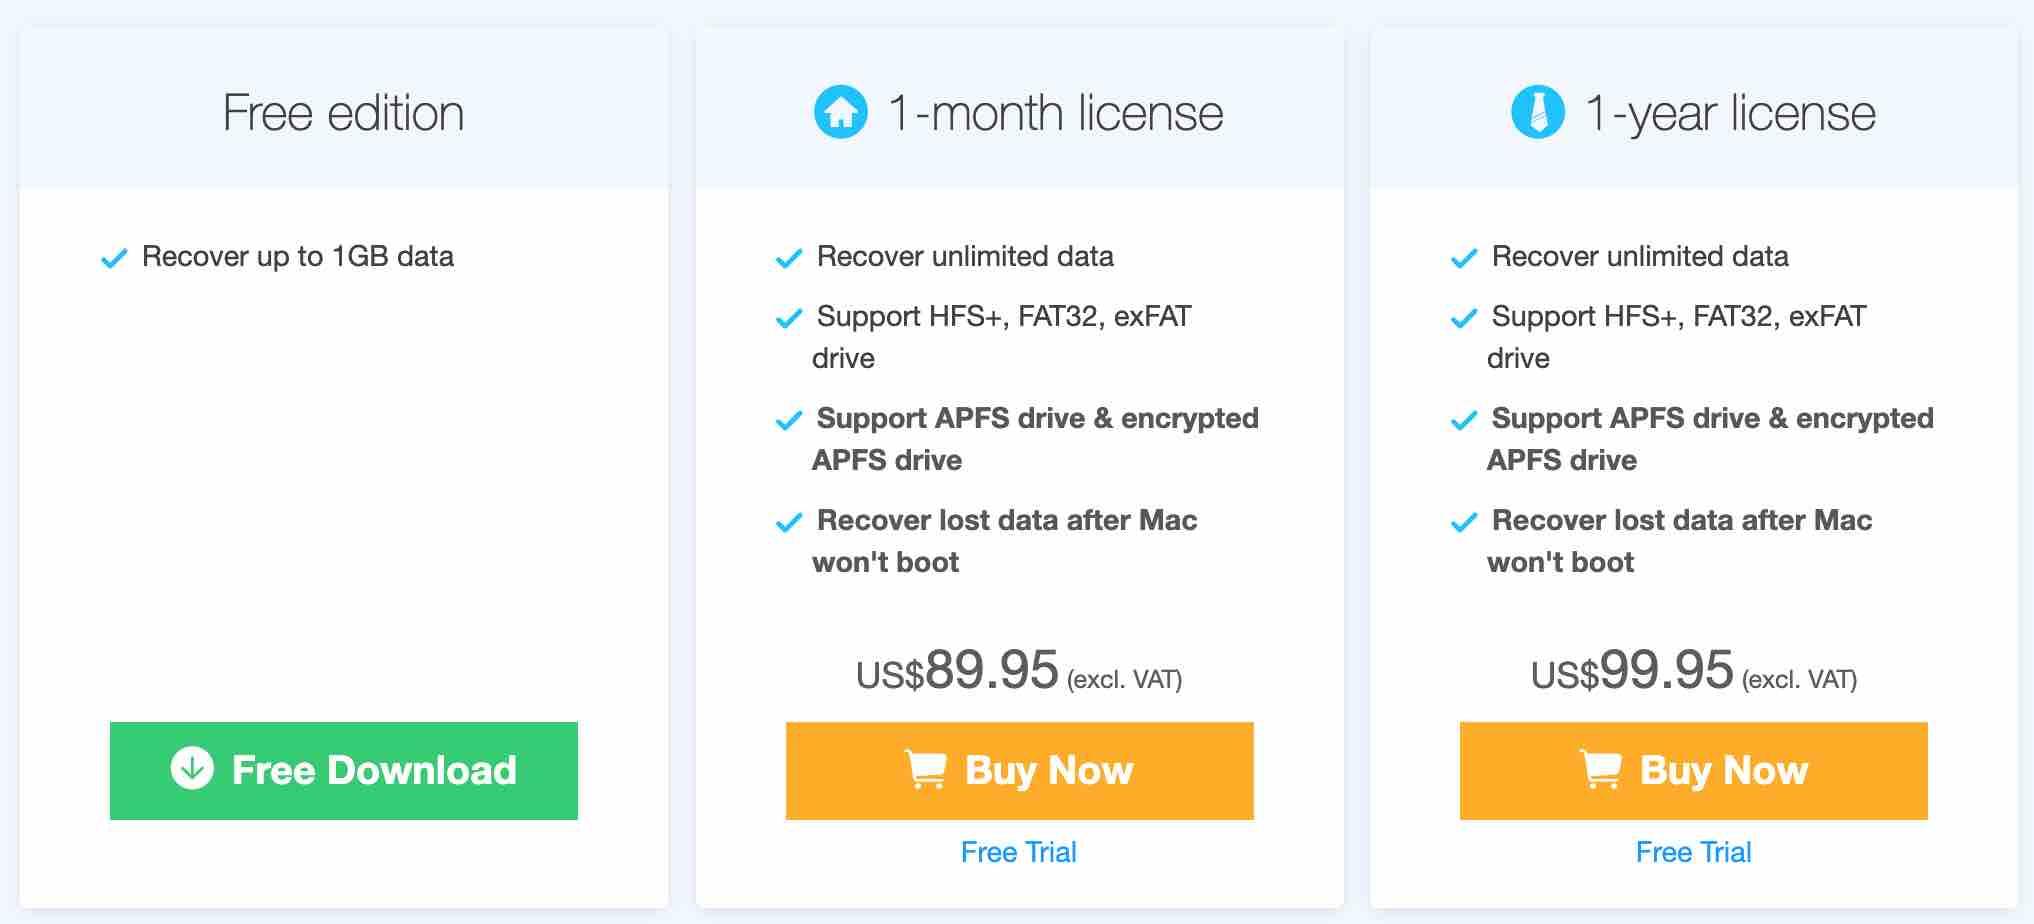Click the cart icon in 1-year Buy Now
Screen dimensions: 2034x924
pos(1600,769)
